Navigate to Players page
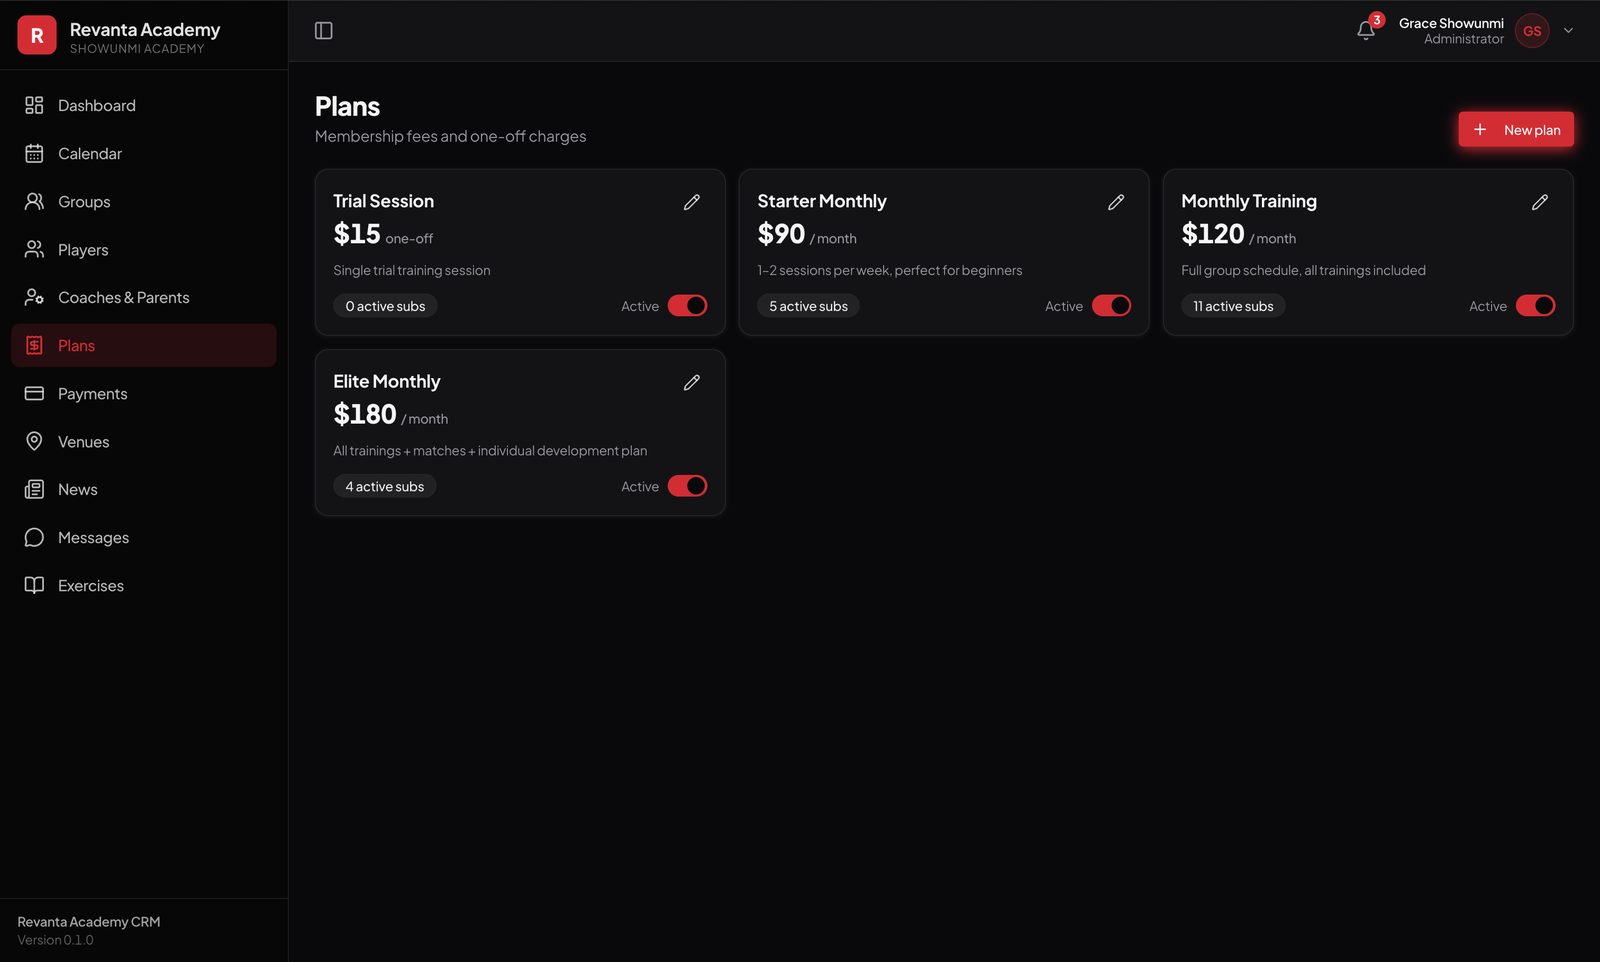1600x962 pixels. point(144,249)
